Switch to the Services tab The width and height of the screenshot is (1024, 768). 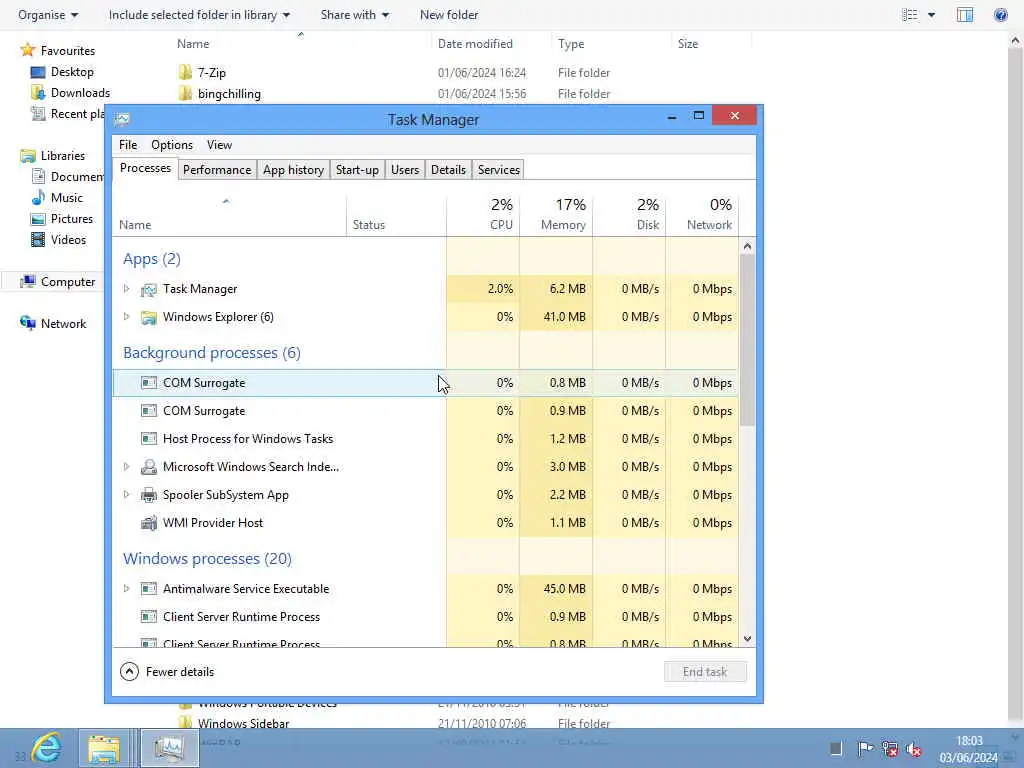point(499,170)
